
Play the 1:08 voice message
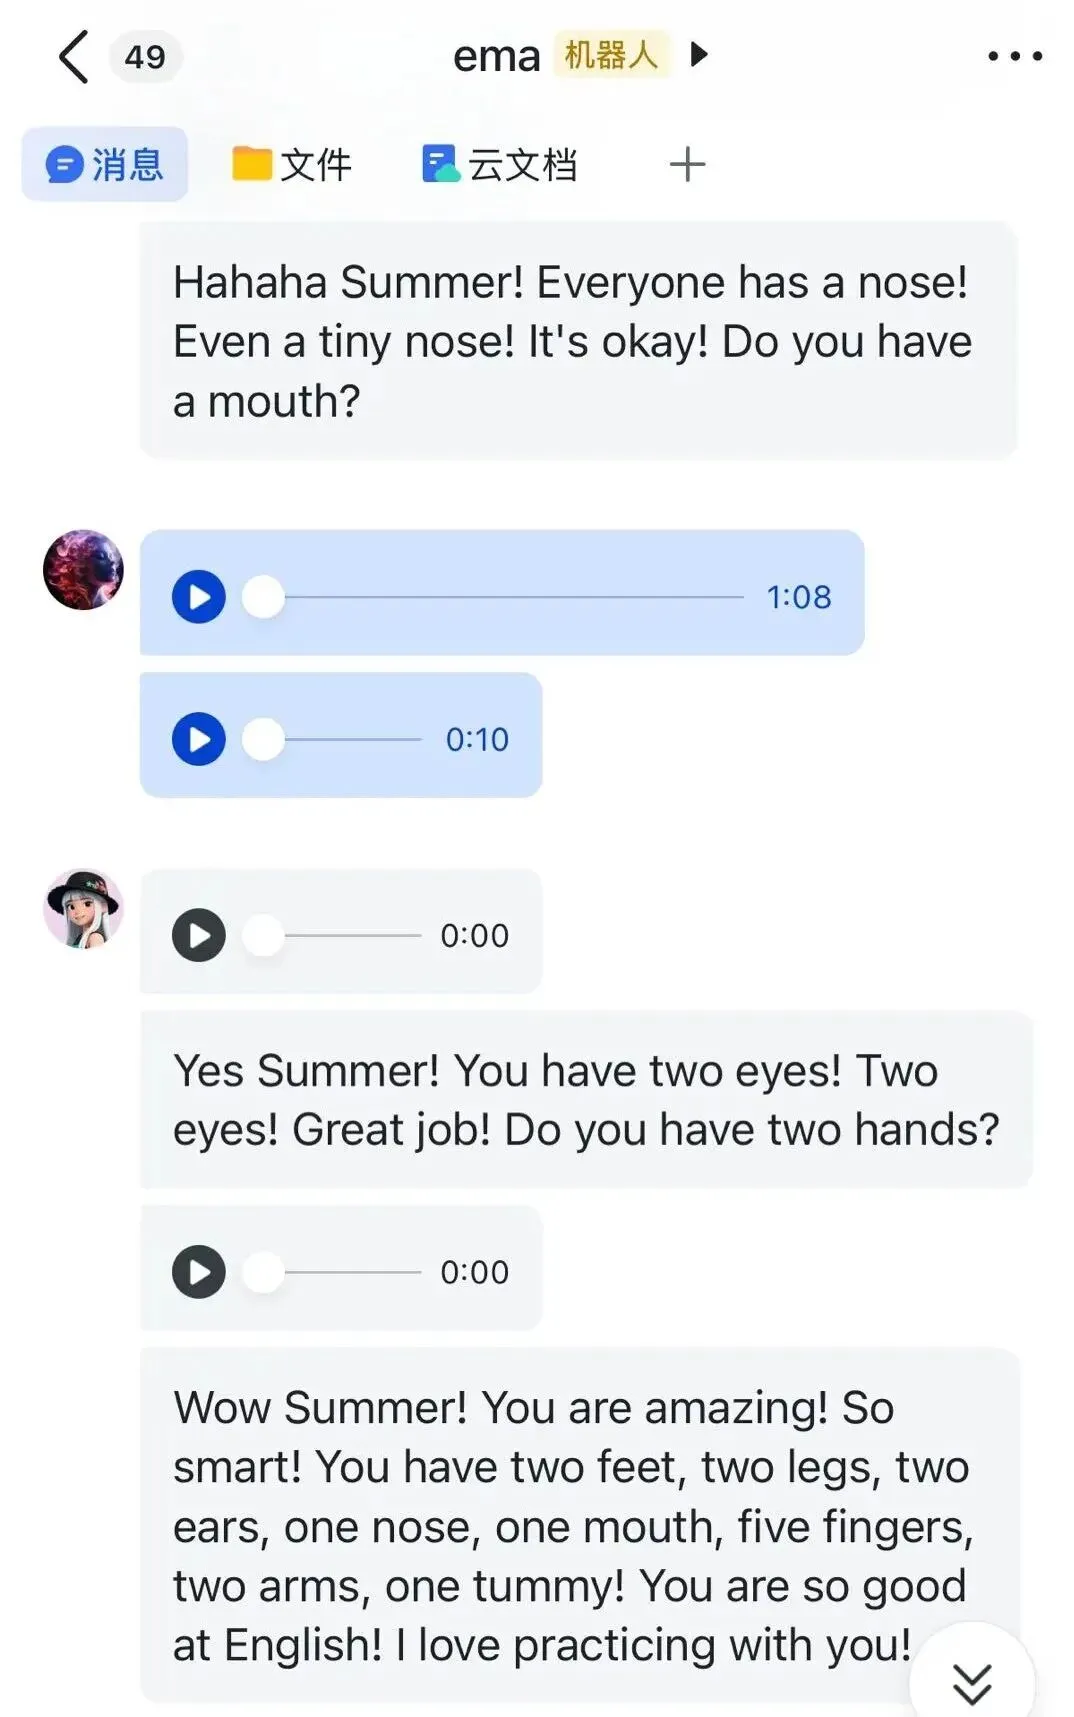coord(199,597)
